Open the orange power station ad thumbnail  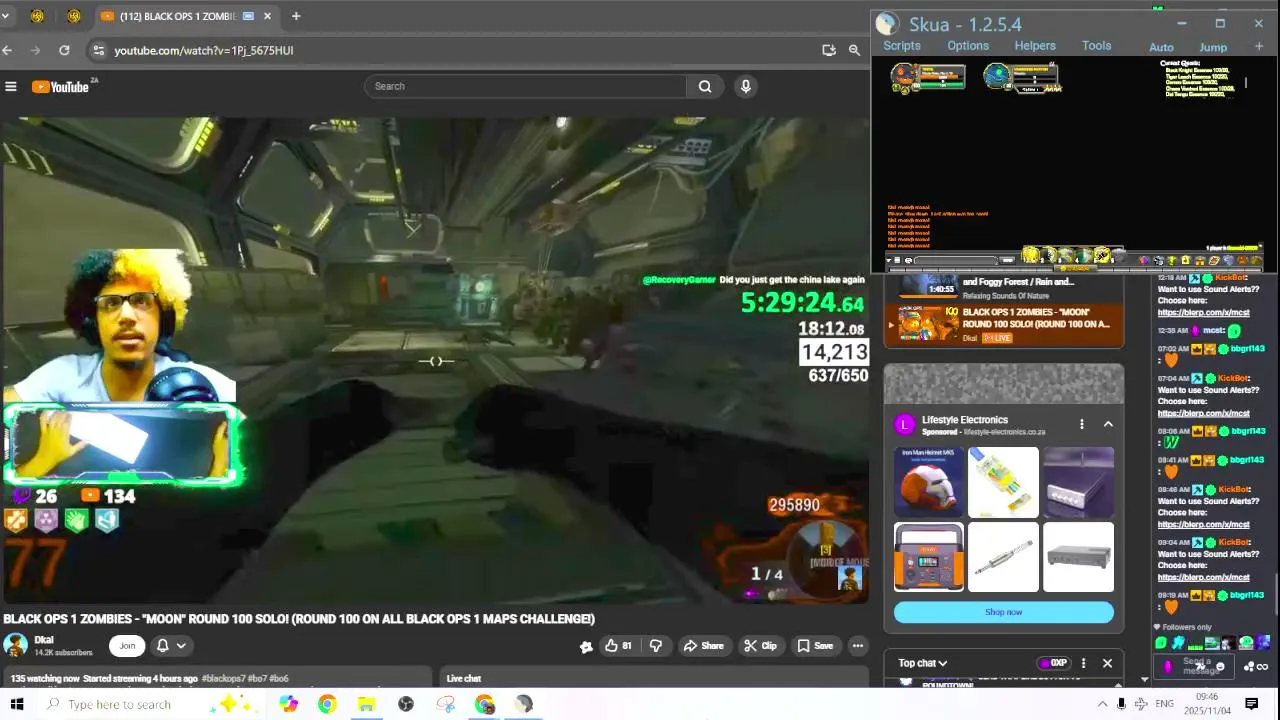click(x=929, y=557)
